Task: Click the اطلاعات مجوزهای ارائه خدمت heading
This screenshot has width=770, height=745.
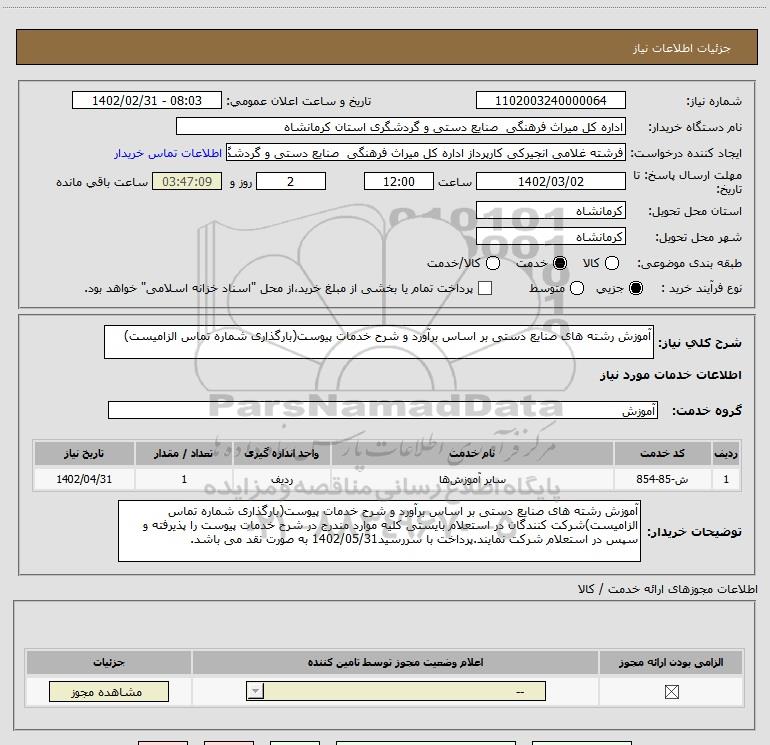Action: click(667, 589)
